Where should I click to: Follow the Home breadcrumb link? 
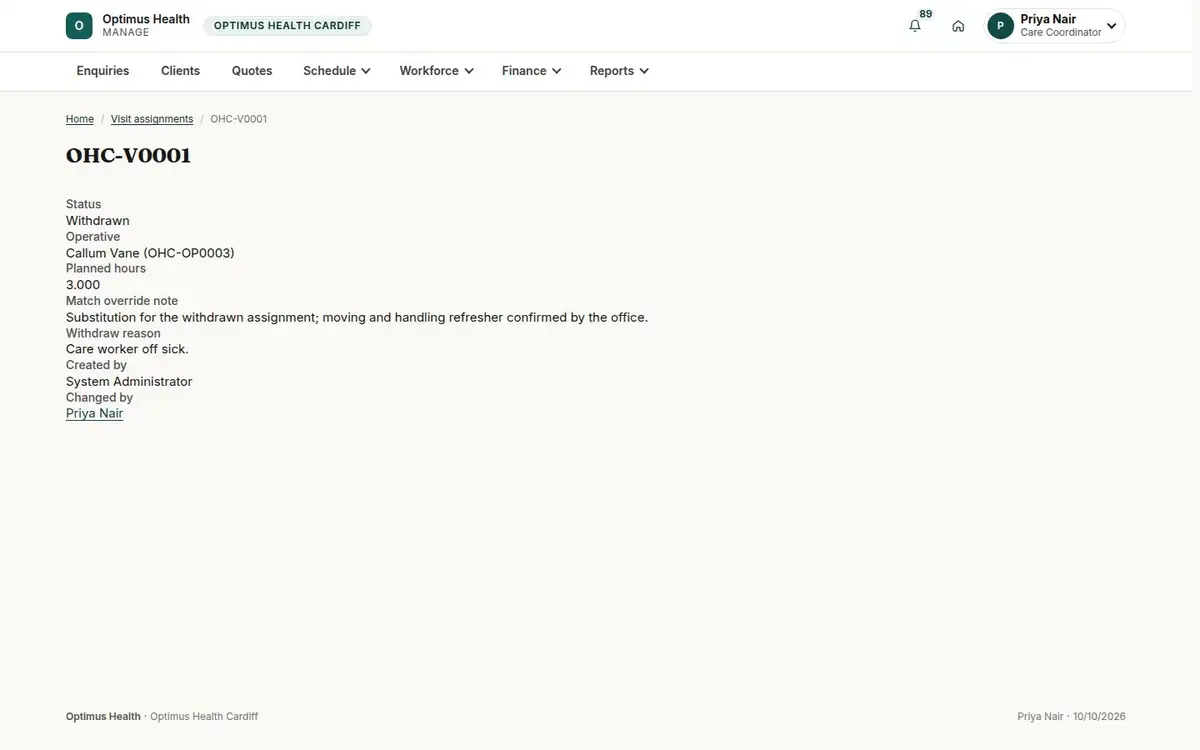(x=80, y=119)
